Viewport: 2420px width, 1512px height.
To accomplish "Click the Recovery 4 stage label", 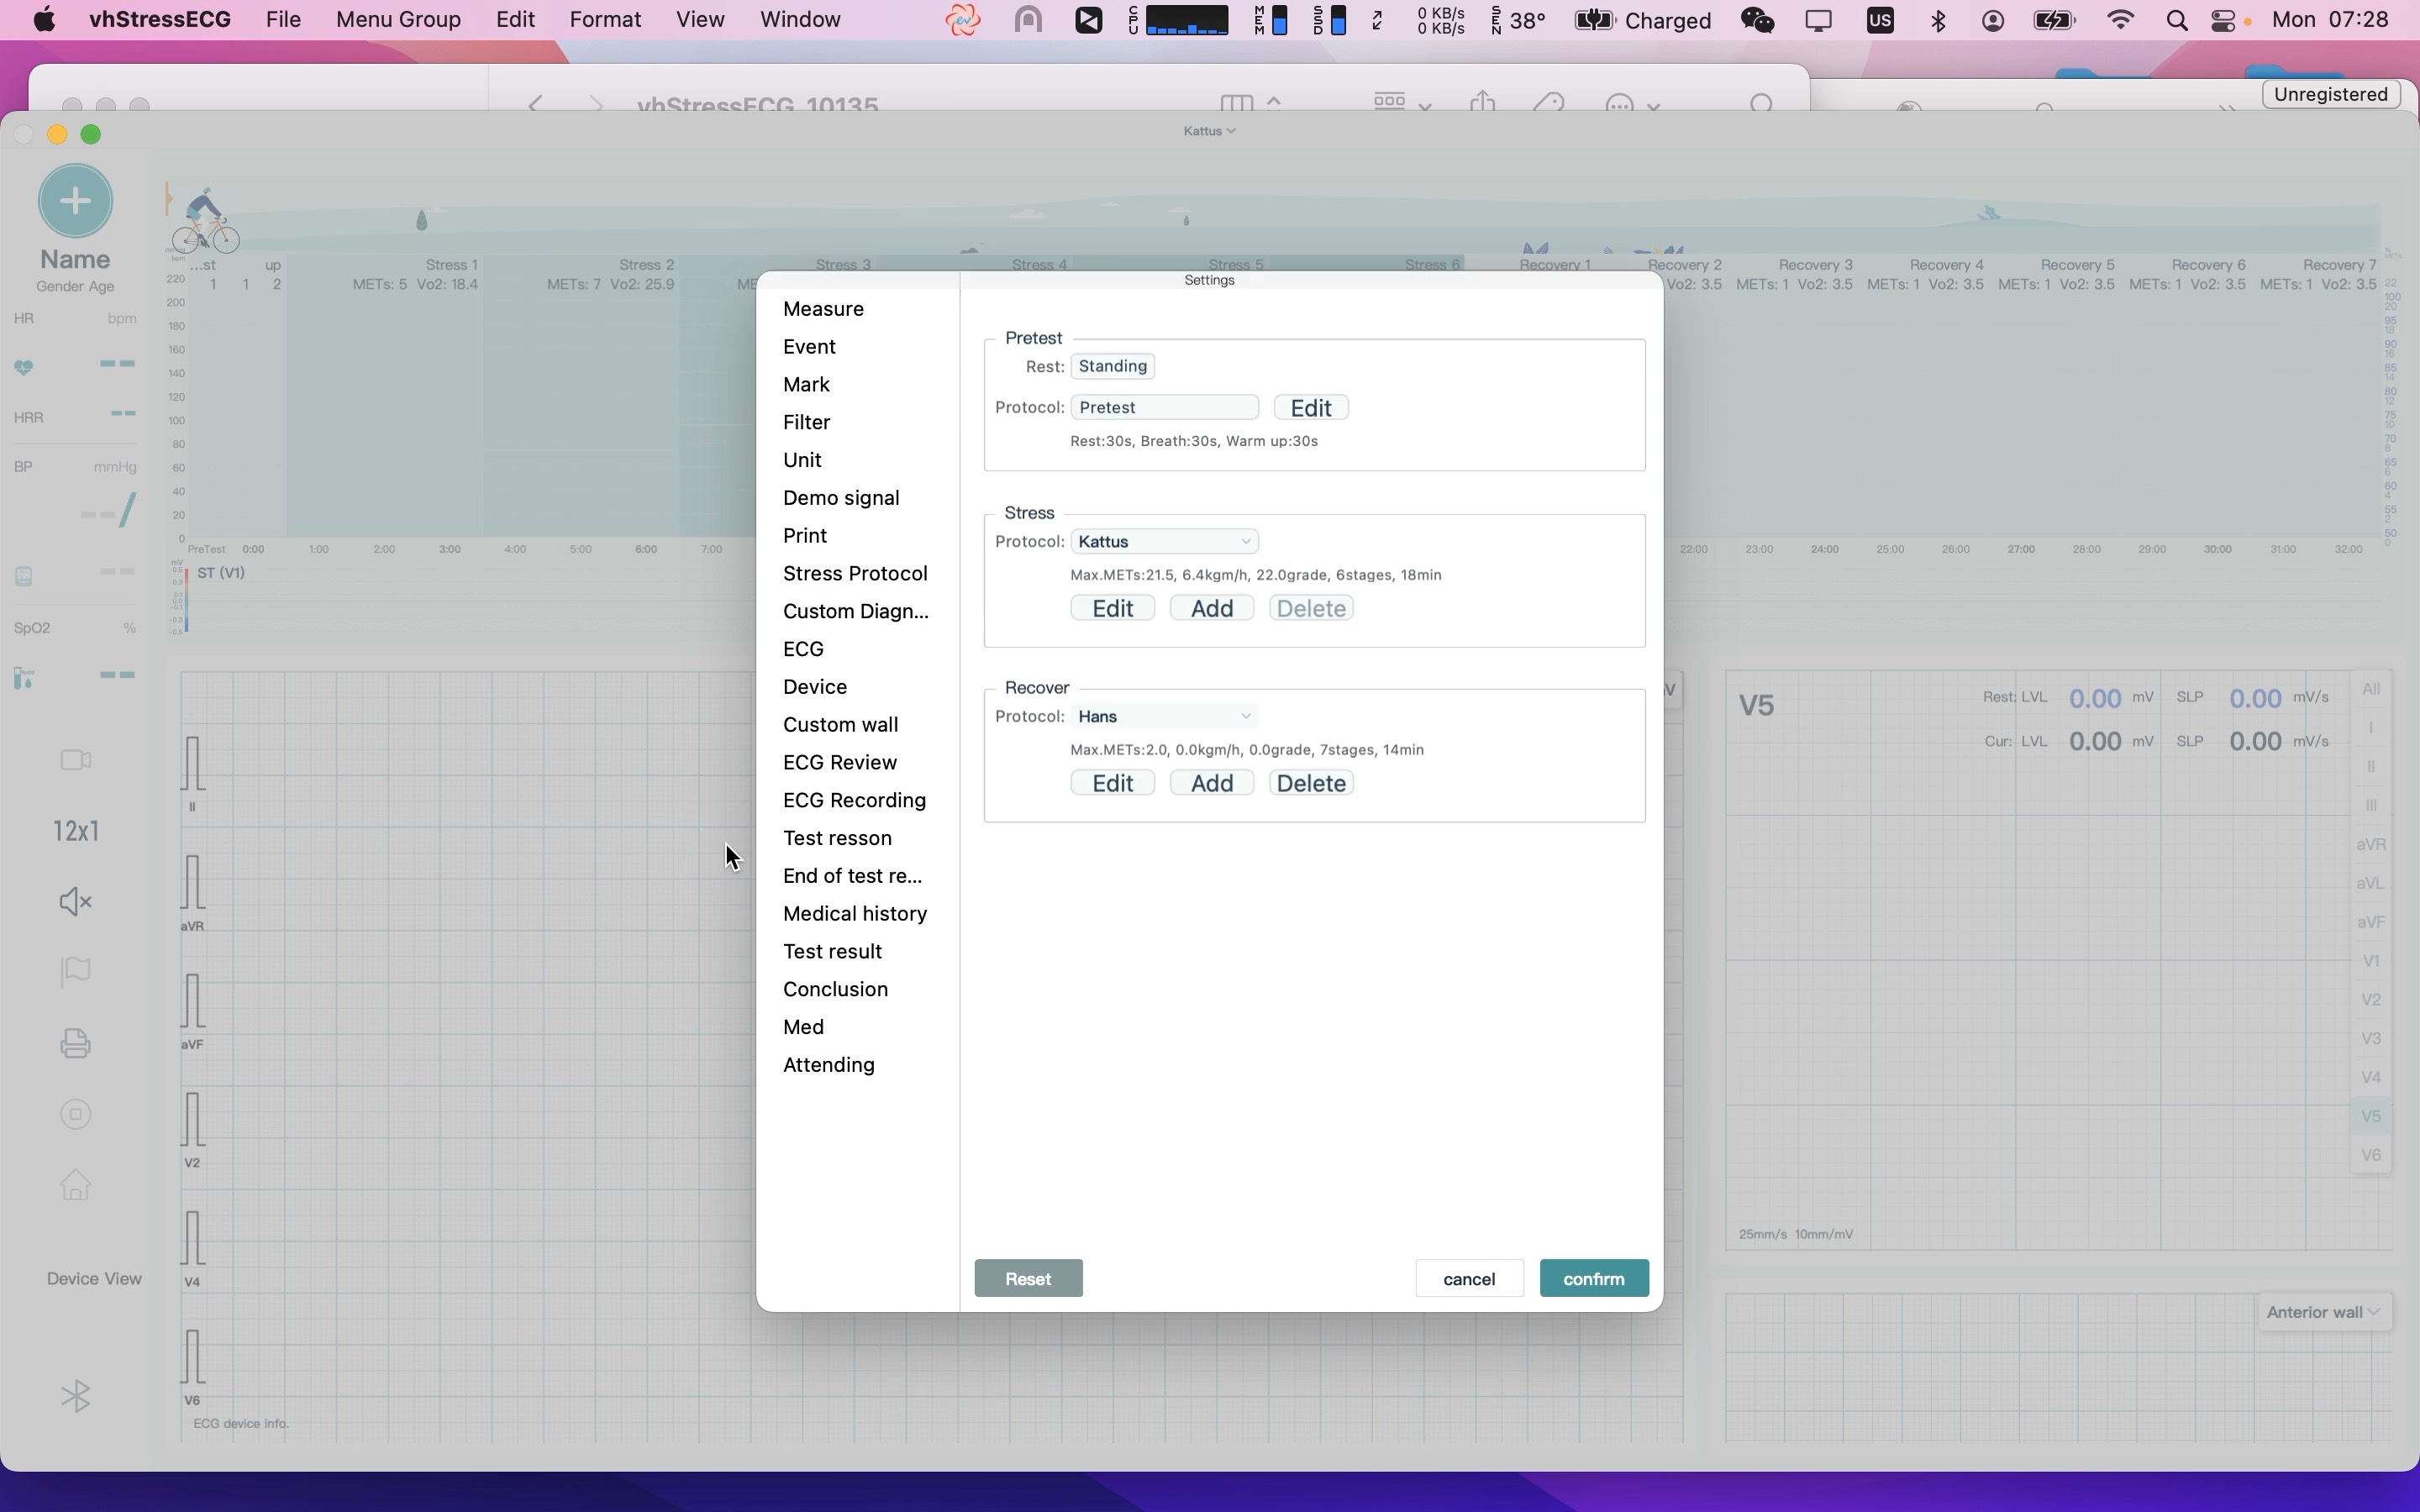I will (1946, 265).
